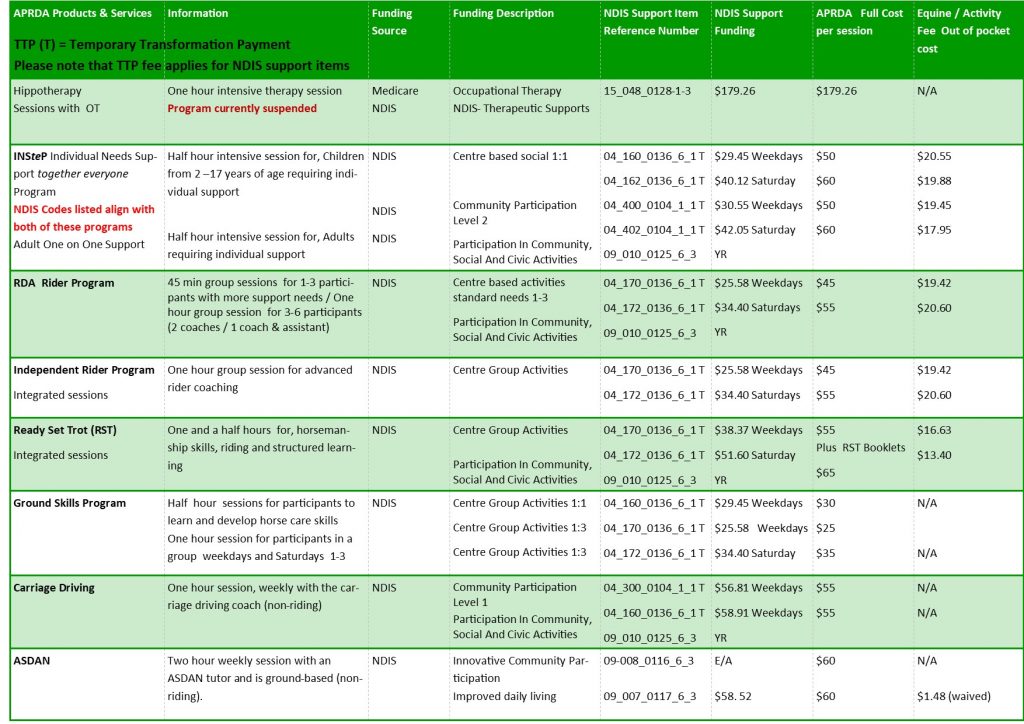
Task: Select the 'Plus RST Booklets' cost note
Action: [x=861, y=447]
